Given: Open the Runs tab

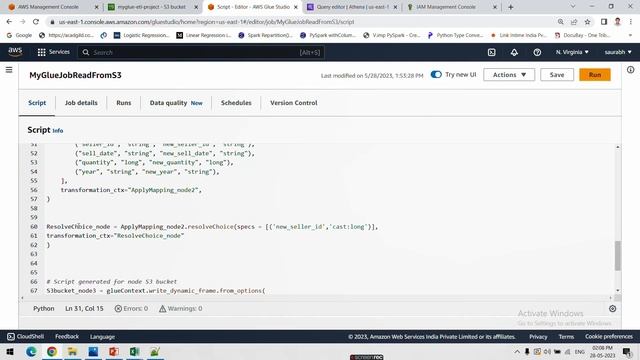Looking at the screenshot, I should coord(124,103).
